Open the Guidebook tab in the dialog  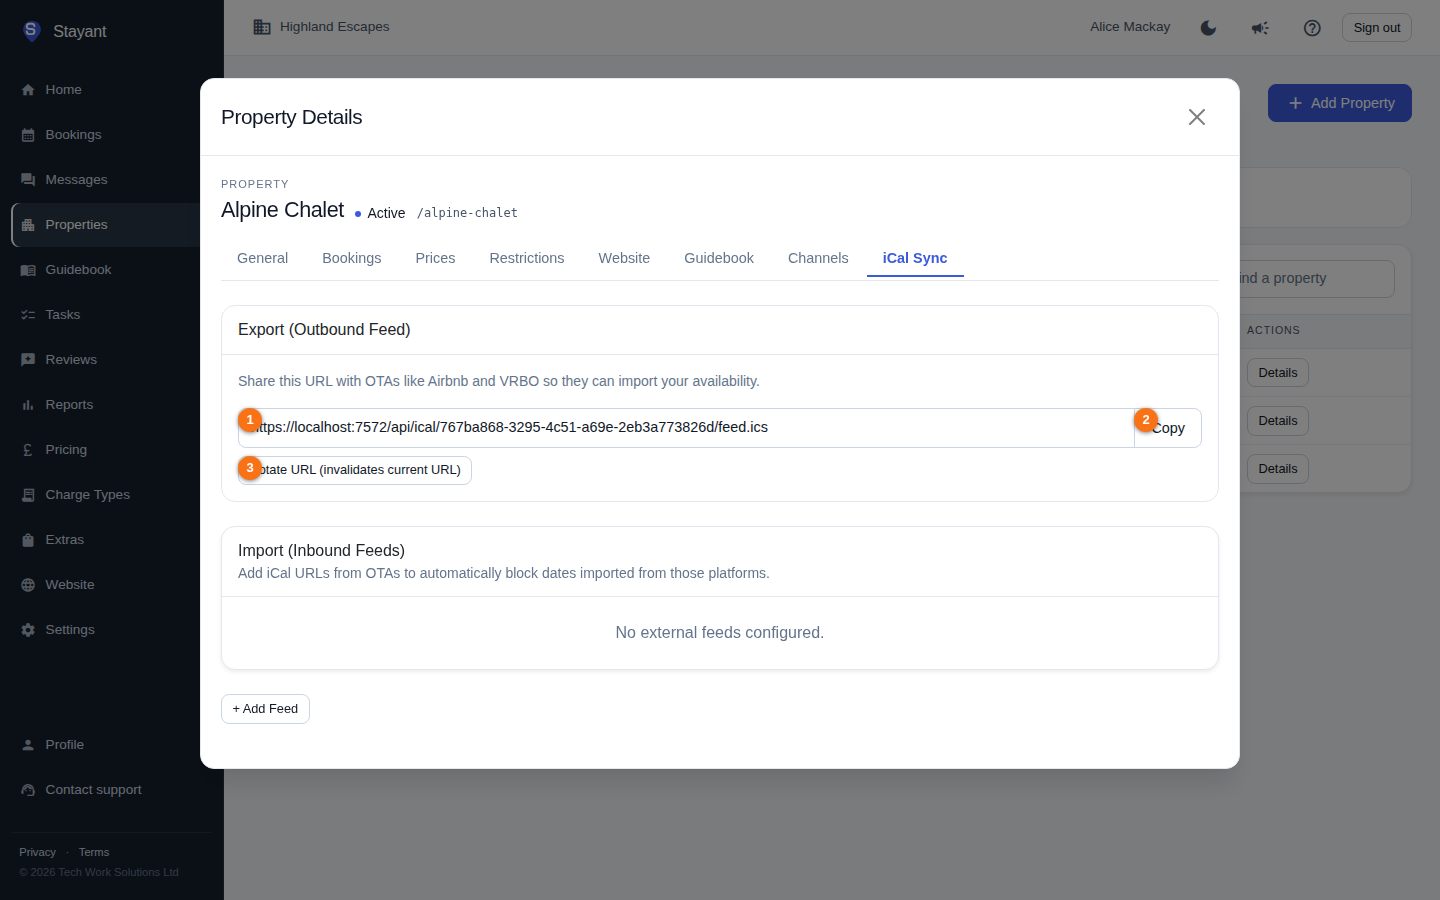719,258
